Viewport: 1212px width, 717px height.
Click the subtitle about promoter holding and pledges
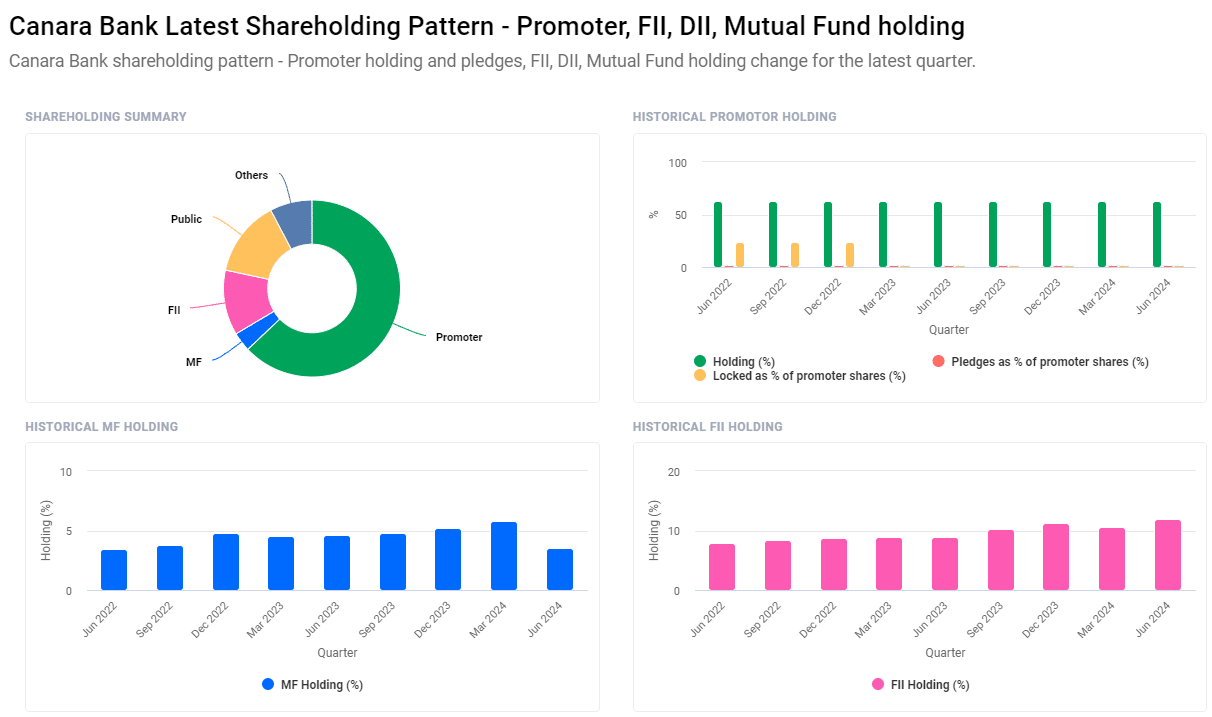[x=492, y=61]
